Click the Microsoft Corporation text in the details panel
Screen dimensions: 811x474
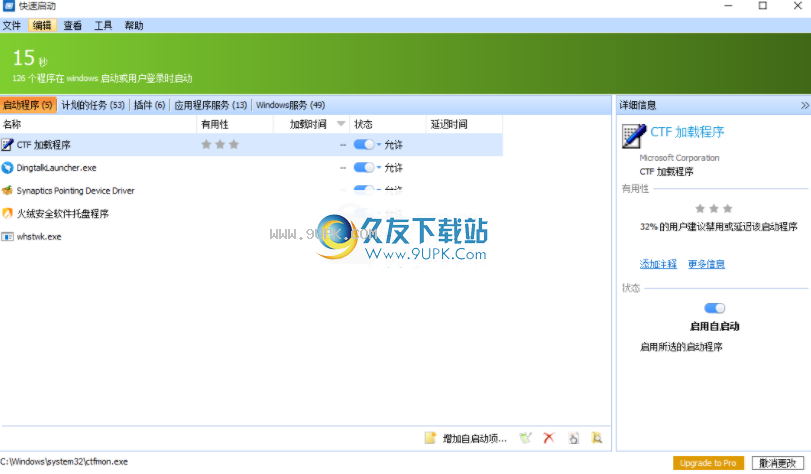(679, 158)
